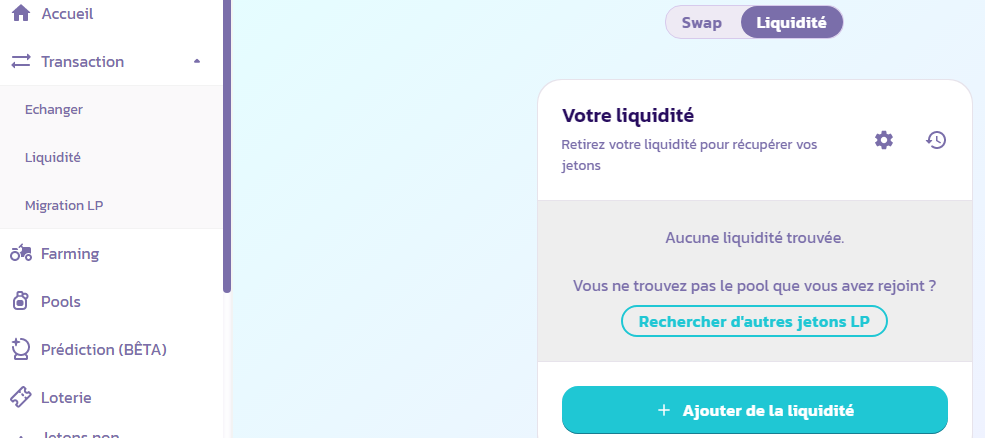
Task: Collapse the Transaction submenu arrow
Action: 197,62
